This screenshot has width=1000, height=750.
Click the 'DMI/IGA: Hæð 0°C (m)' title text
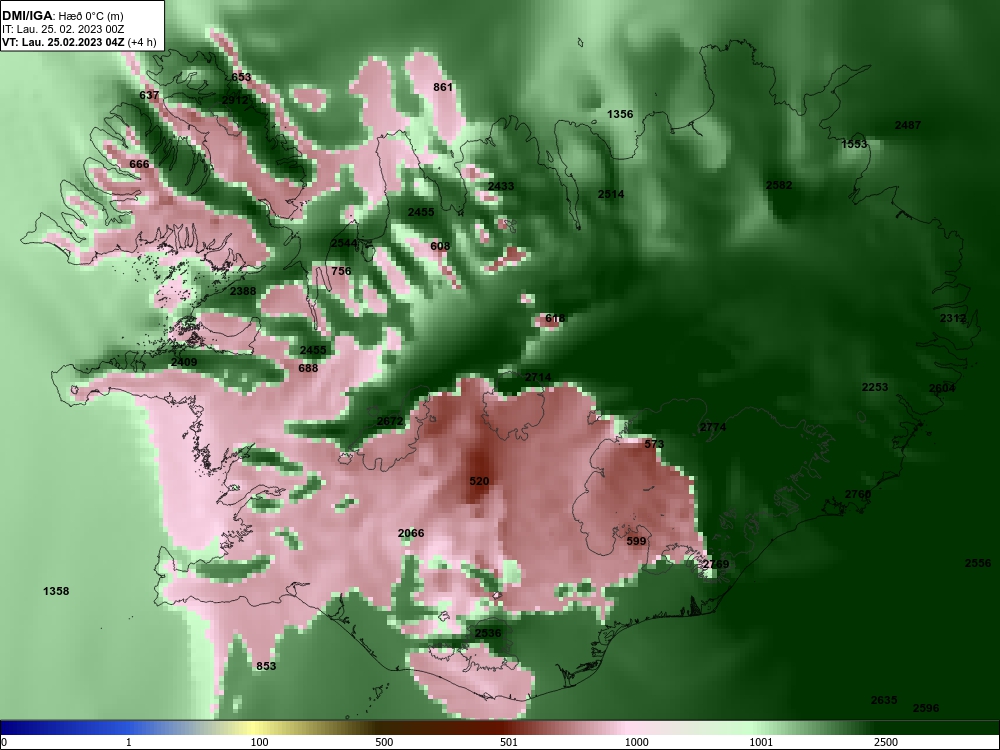coord(62,16)
